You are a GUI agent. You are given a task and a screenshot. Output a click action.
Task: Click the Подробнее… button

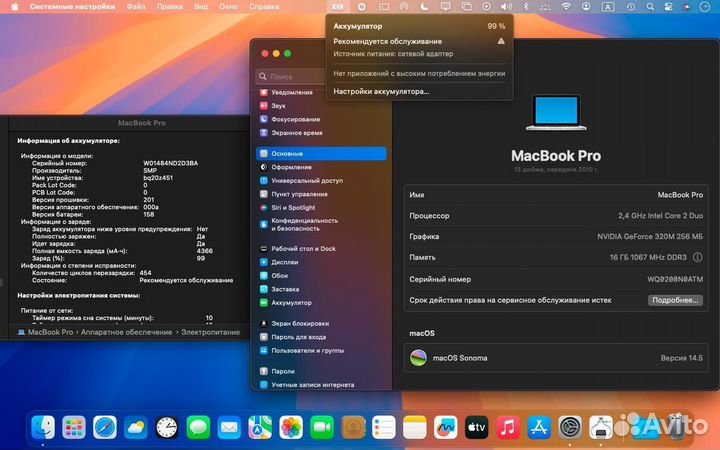coord(675,300)
